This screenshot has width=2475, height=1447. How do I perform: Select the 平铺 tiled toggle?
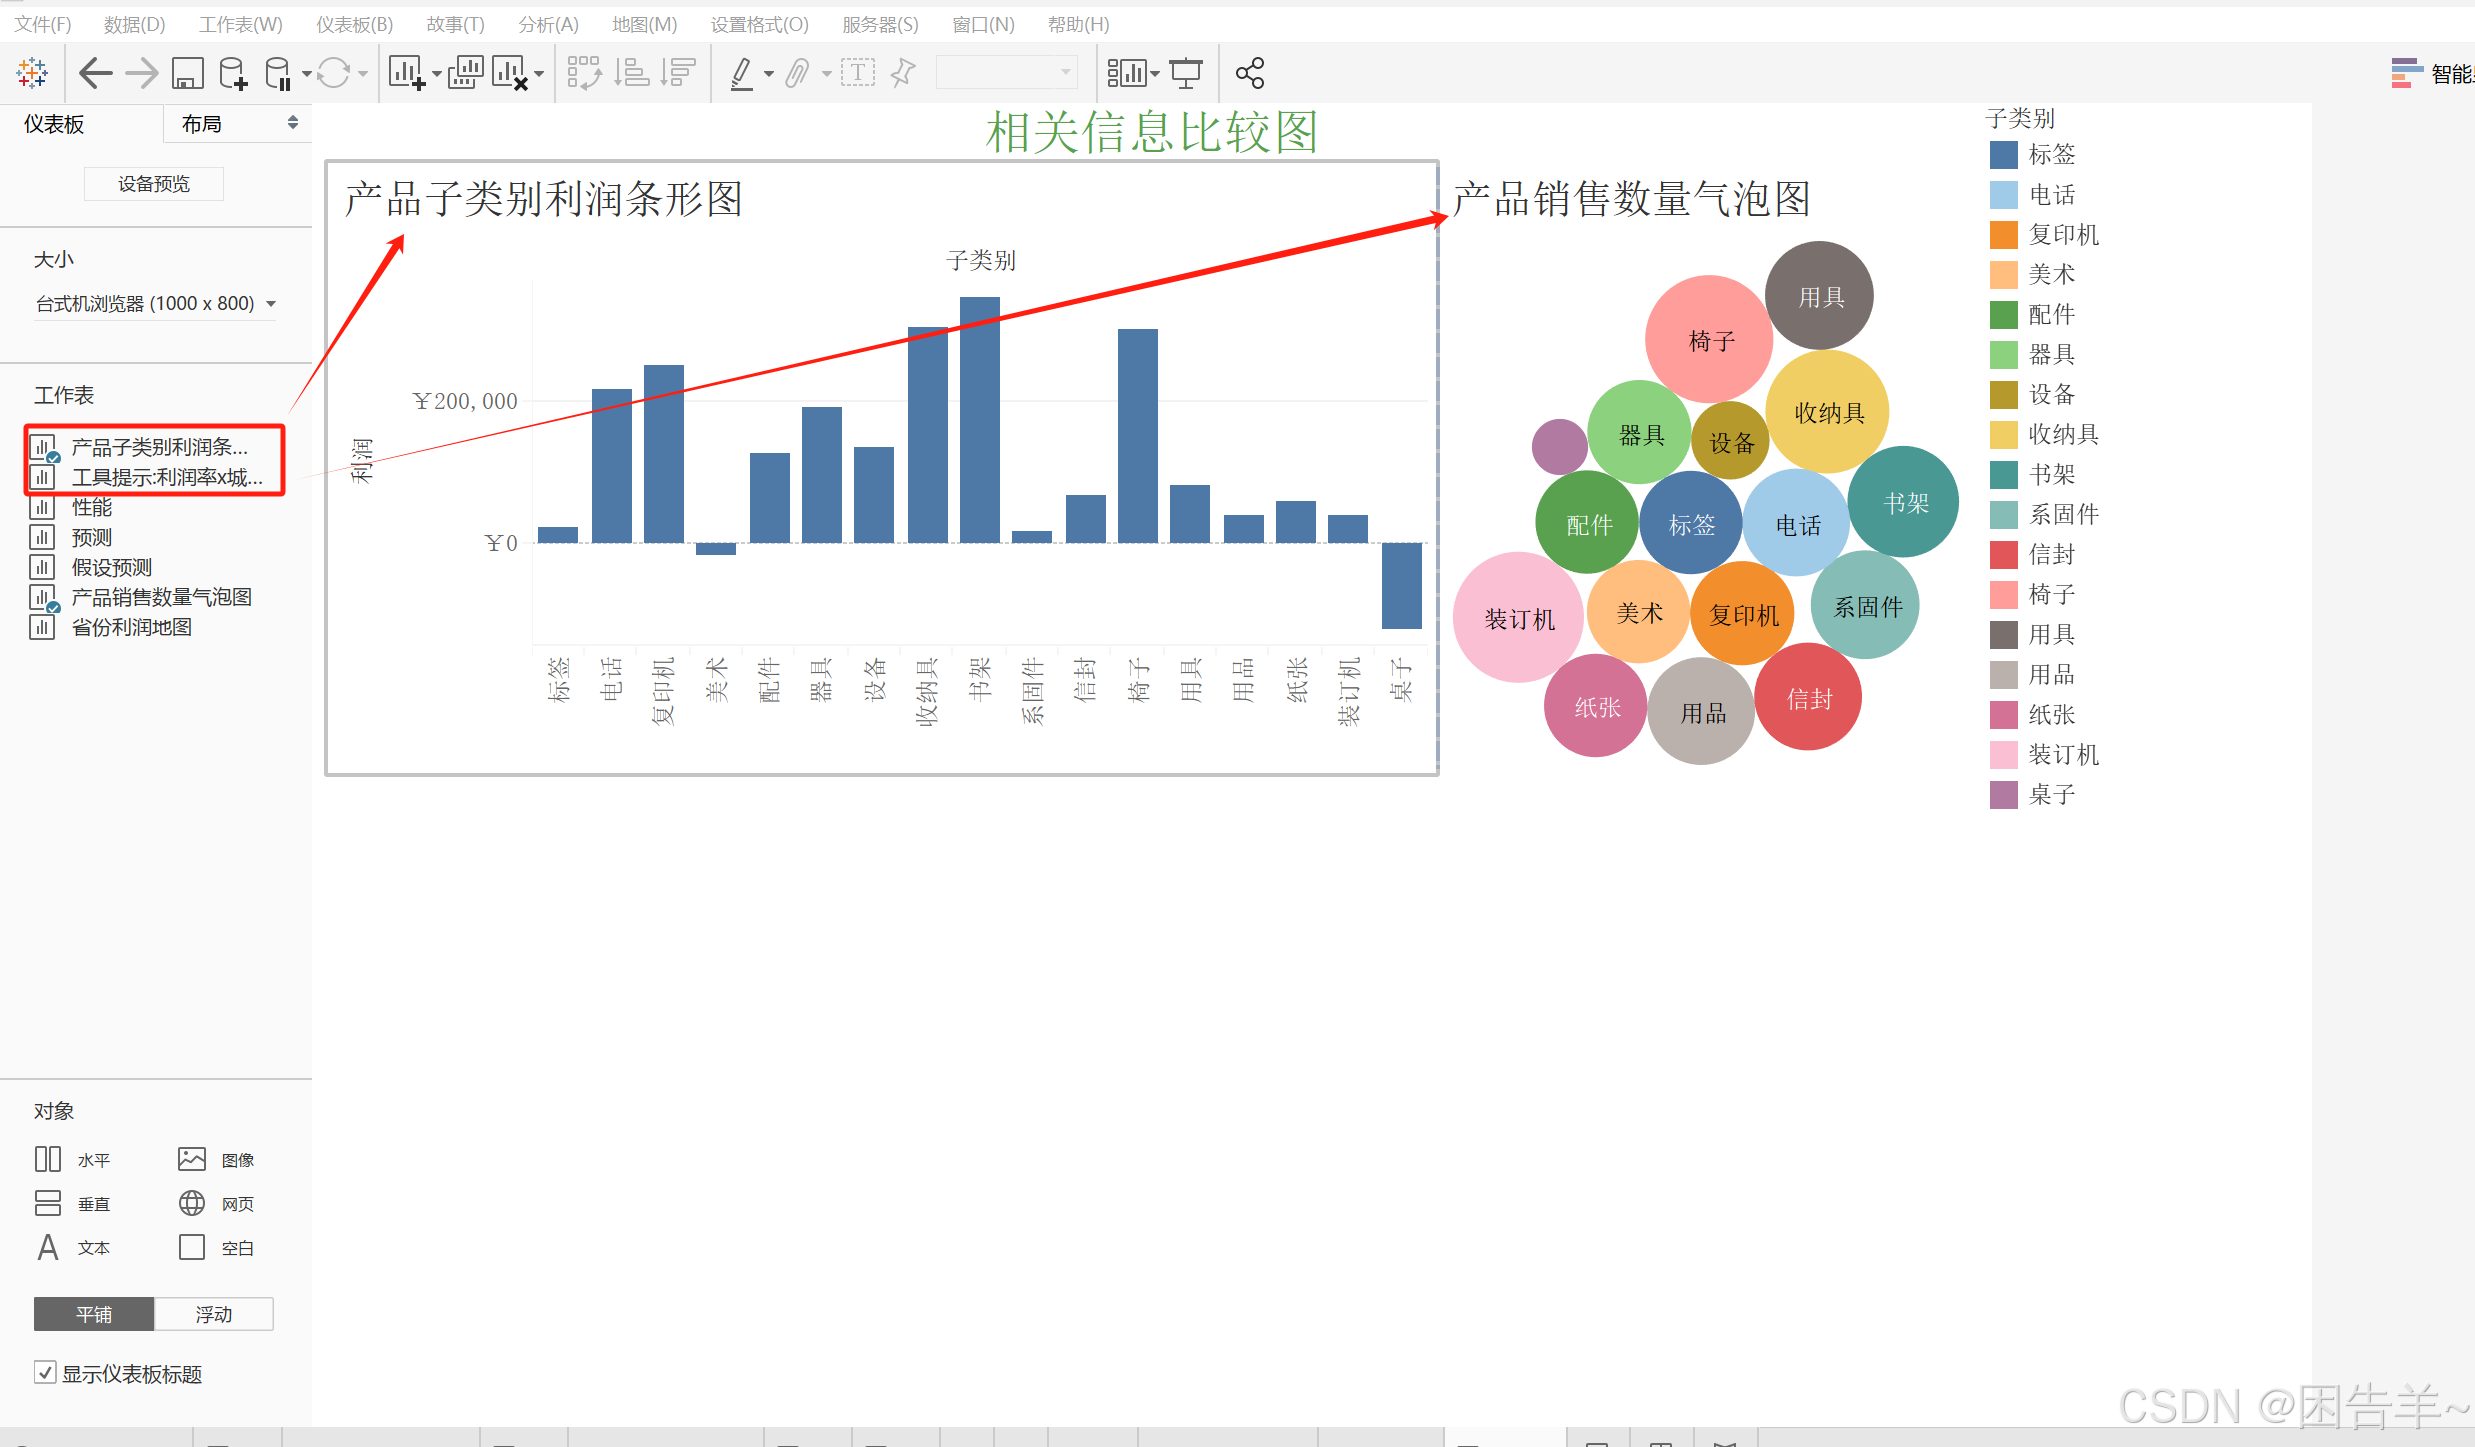[x=94, y=1314]
